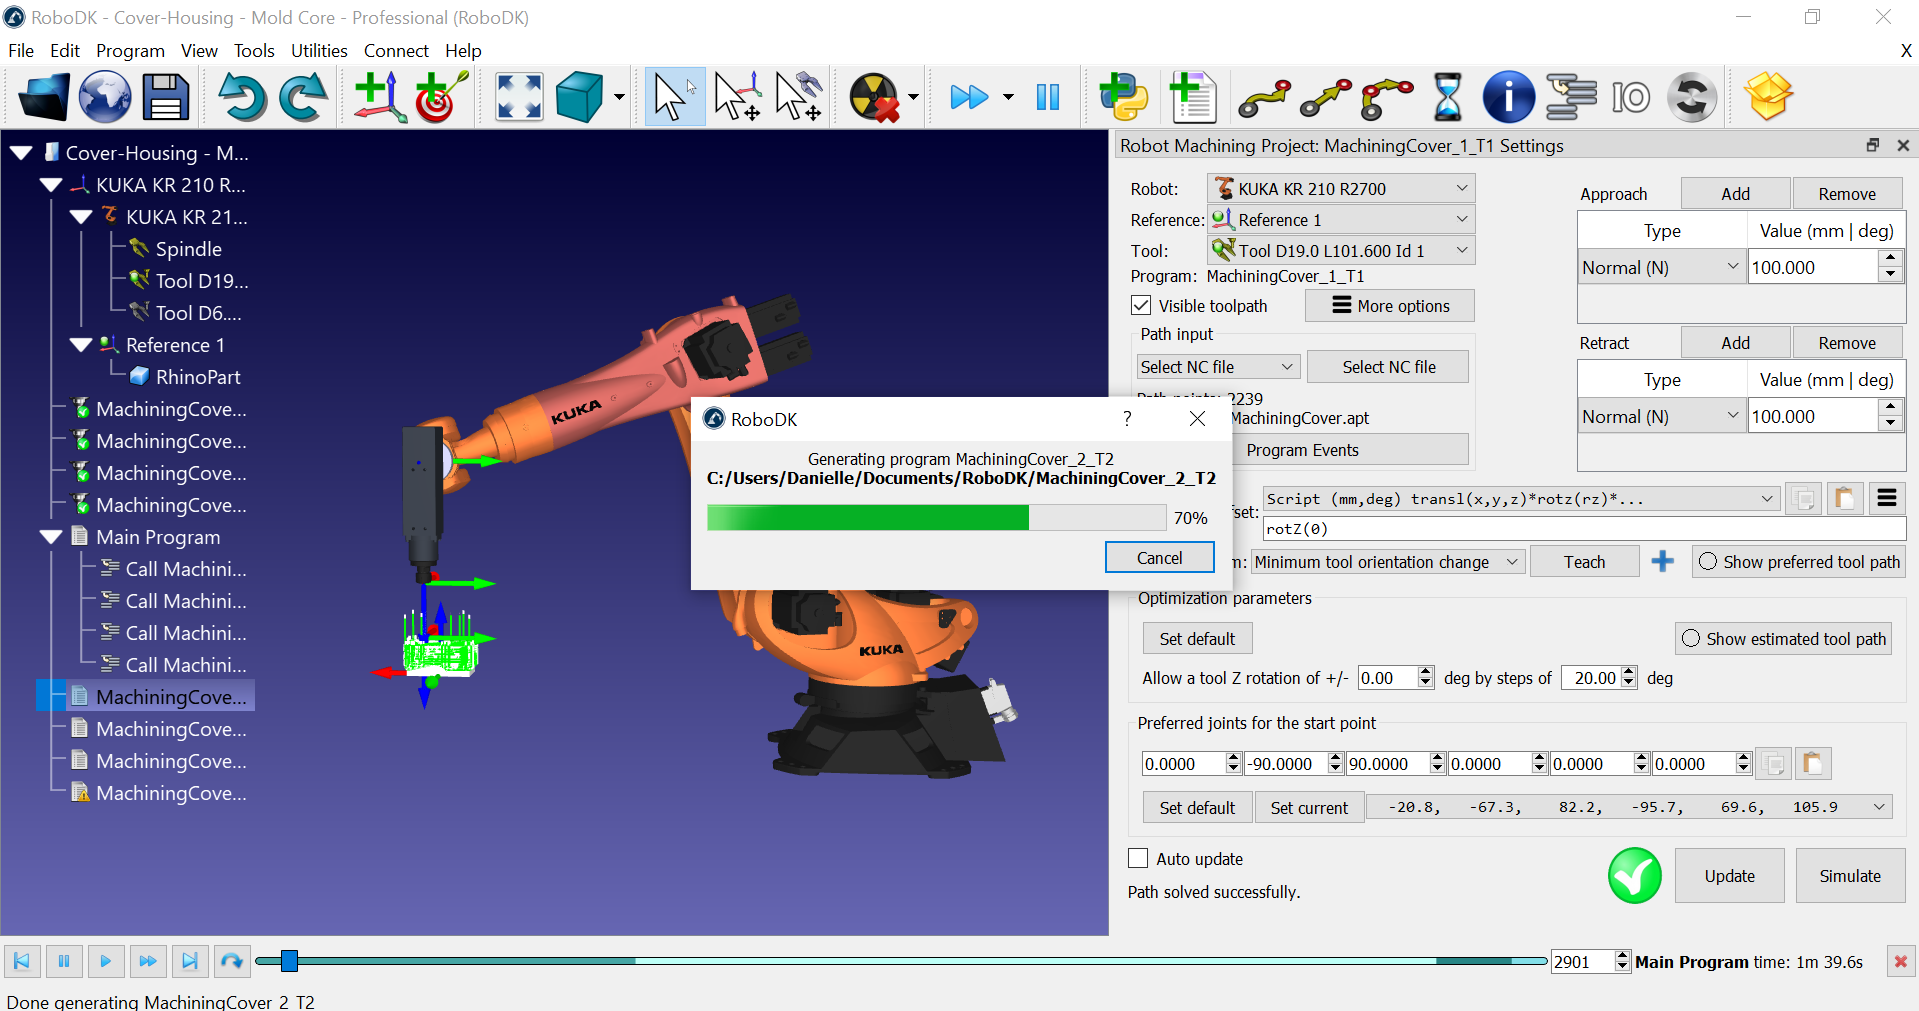Enable collision checking
The height and width of the screenshot is (1011, 1919).
coord(872,97)
